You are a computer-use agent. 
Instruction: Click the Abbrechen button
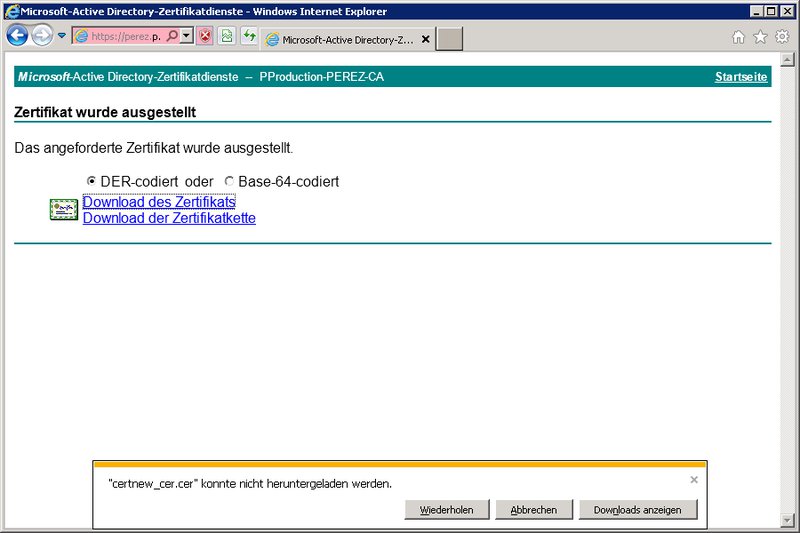coord(534,510)
